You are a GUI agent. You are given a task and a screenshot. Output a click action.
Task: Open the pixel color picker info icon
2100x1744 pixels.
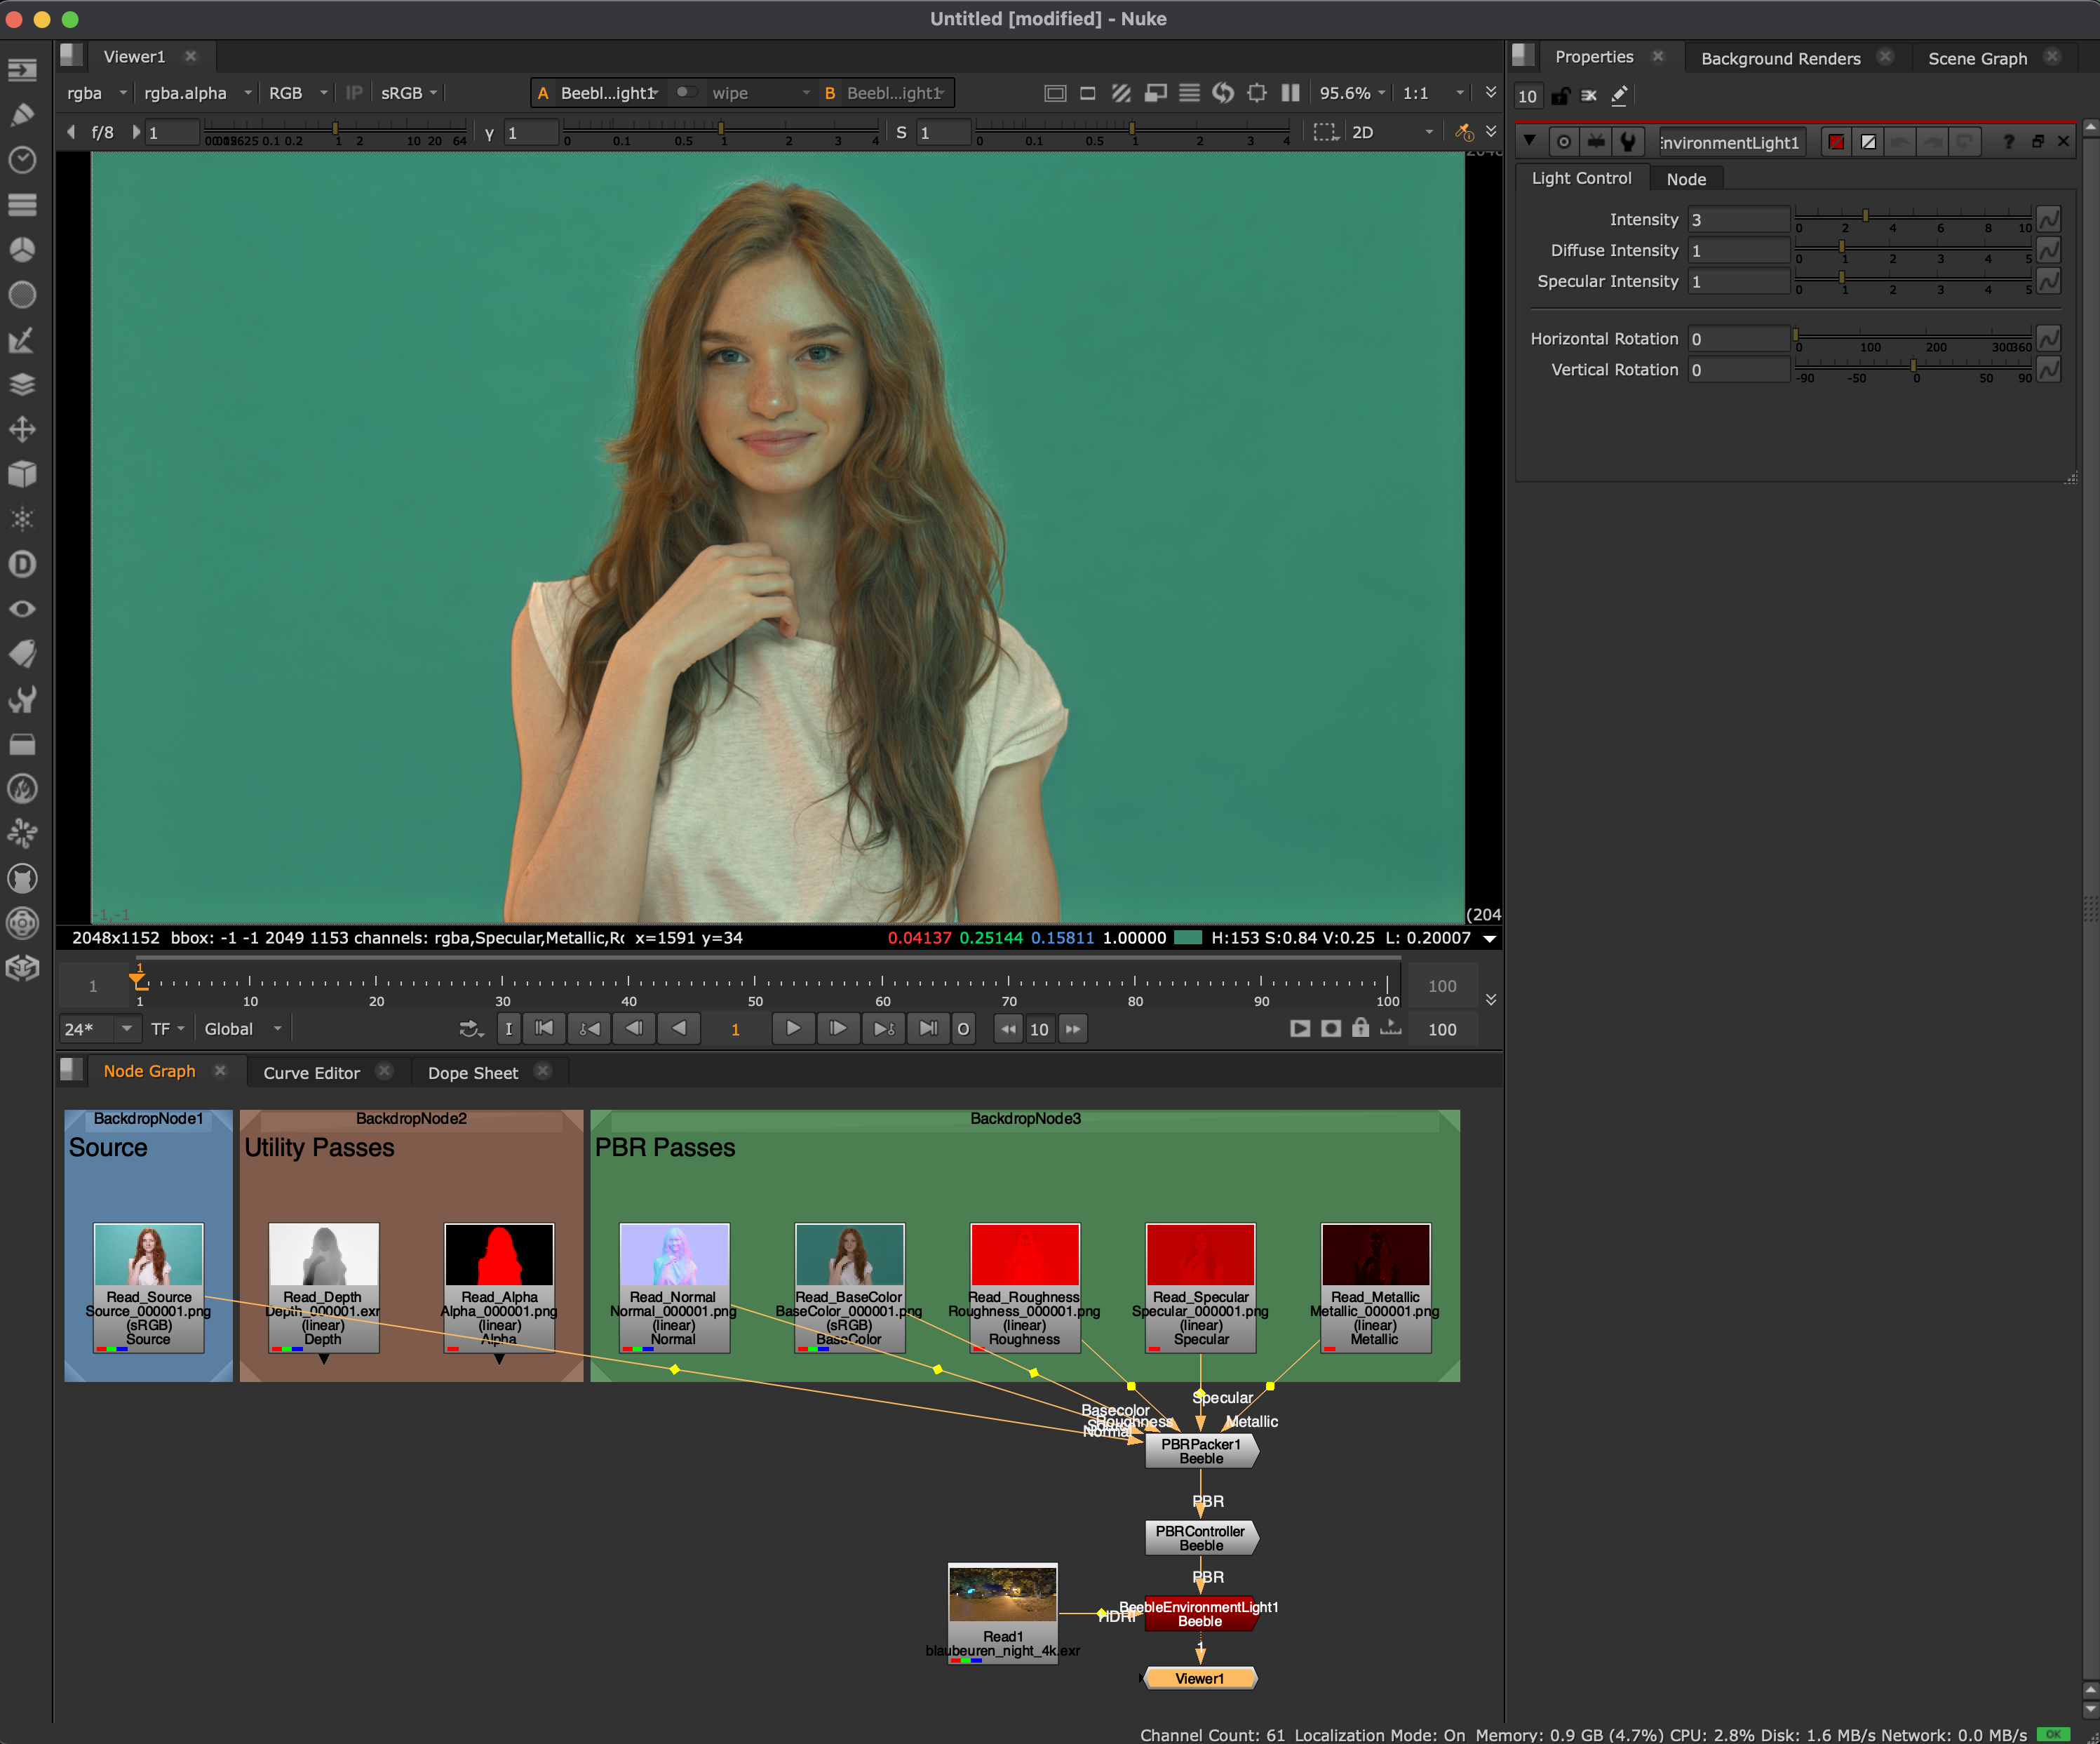pyautogui.click(x=1464, y=132)
